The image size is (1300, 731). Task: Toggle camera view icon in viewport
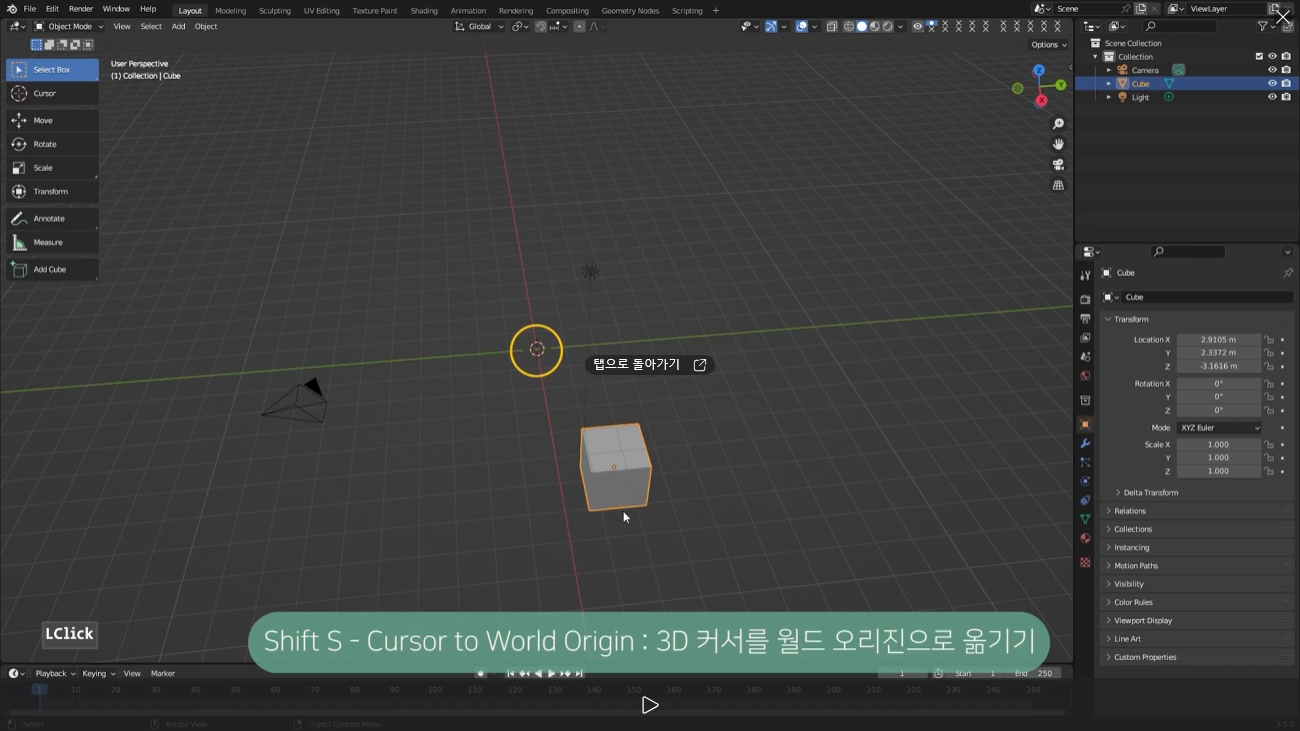click(1058, 164)
